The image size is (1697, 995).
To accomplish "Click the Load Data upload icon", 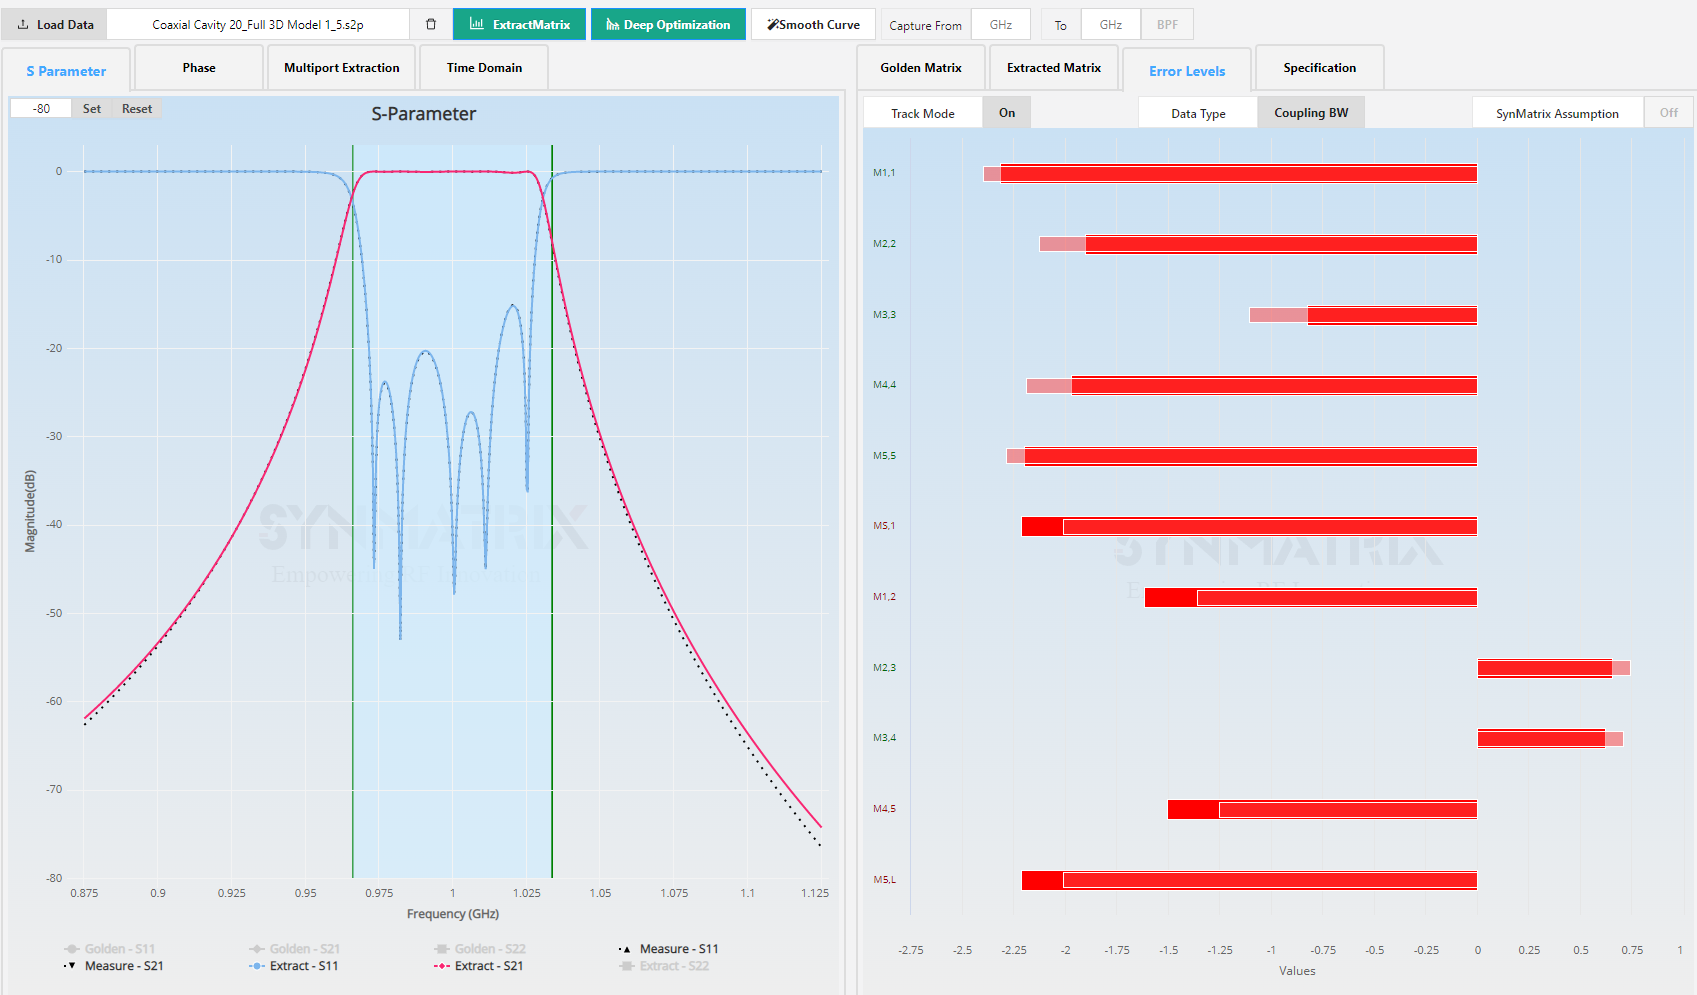I will pos(23,25).
